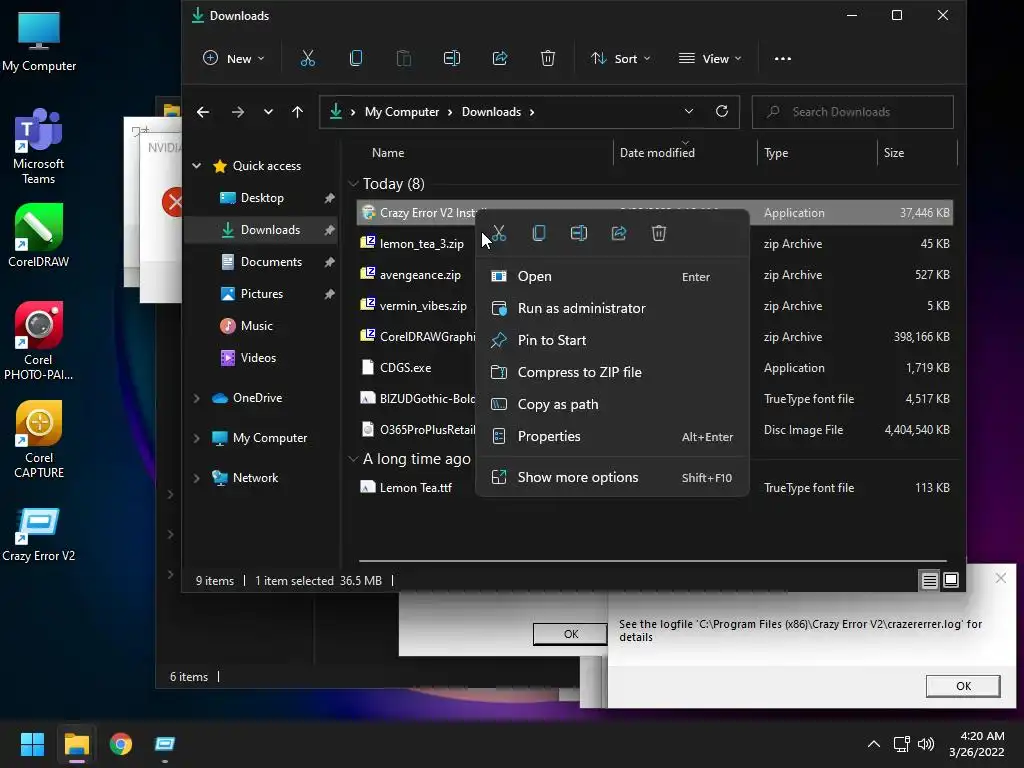Refresh the Downloads folder
1024x768 pixels.
tap(722, 112)
